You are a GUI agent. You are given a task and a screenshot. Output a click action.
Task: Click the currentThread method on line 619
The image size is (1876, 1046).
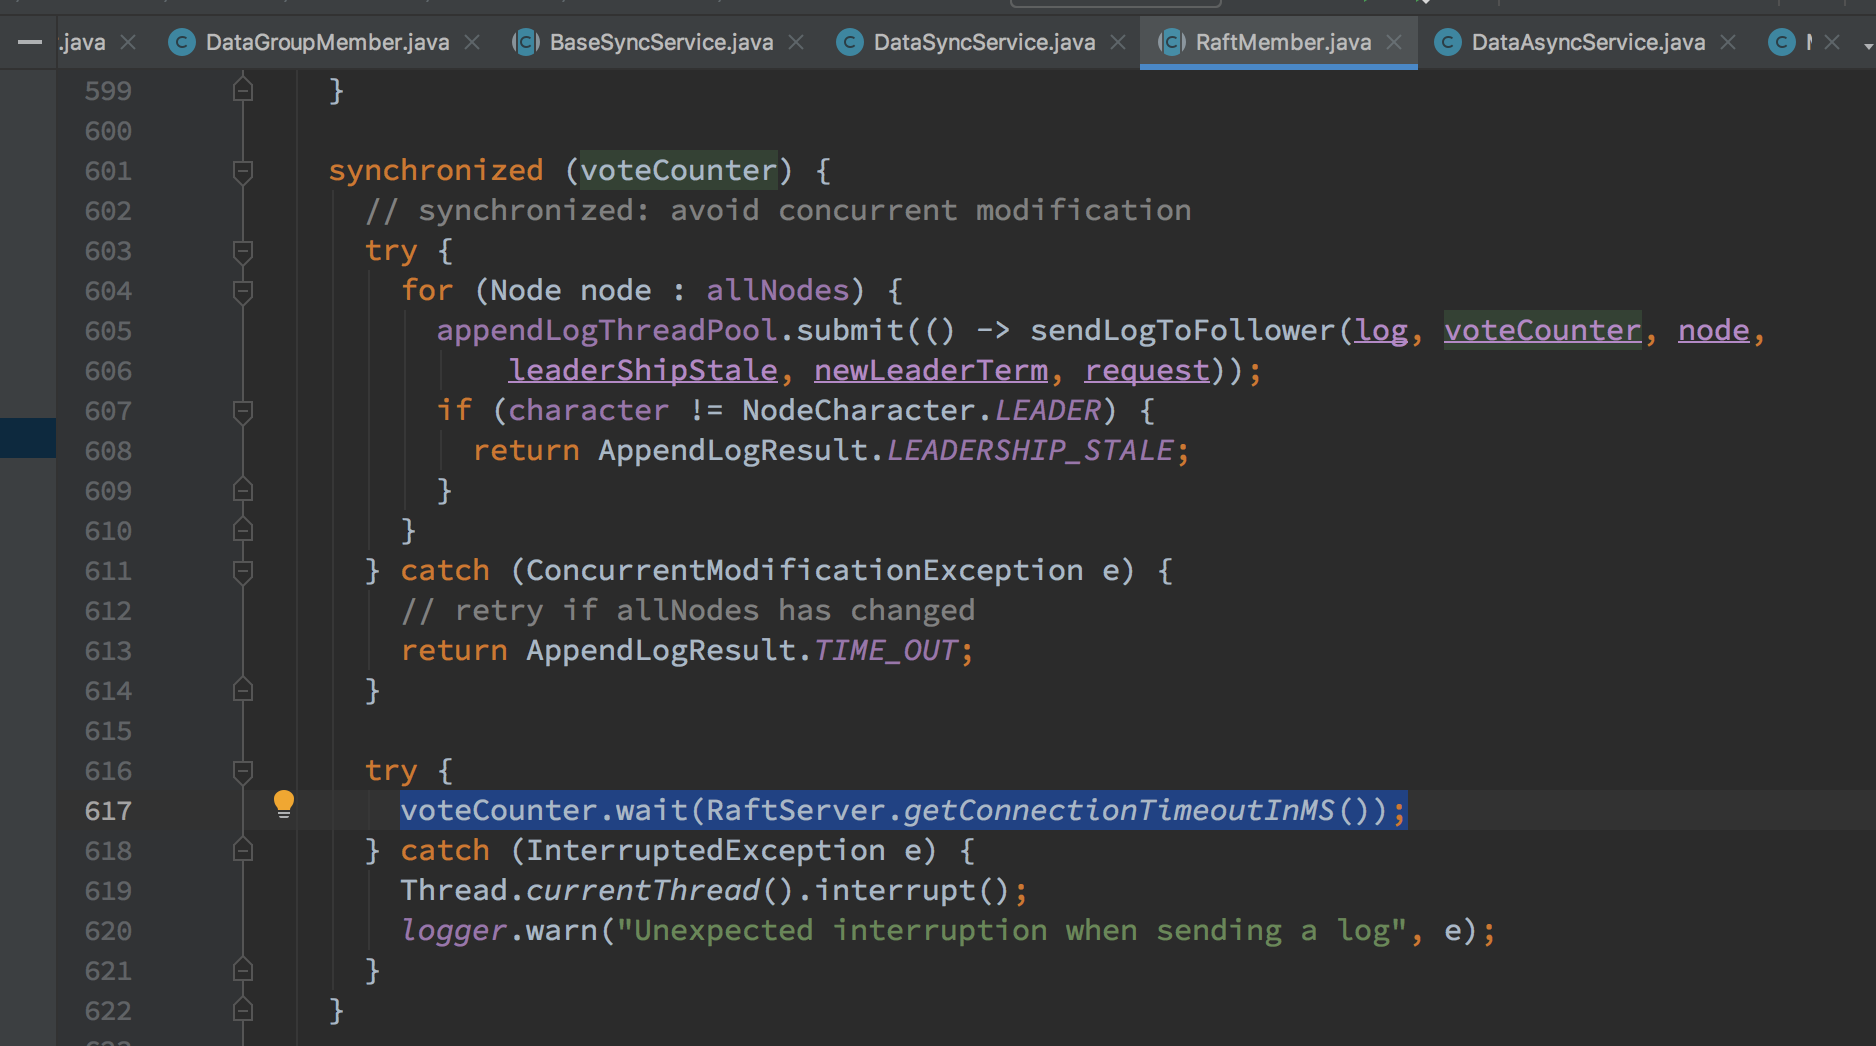click(x=643, y=890)
